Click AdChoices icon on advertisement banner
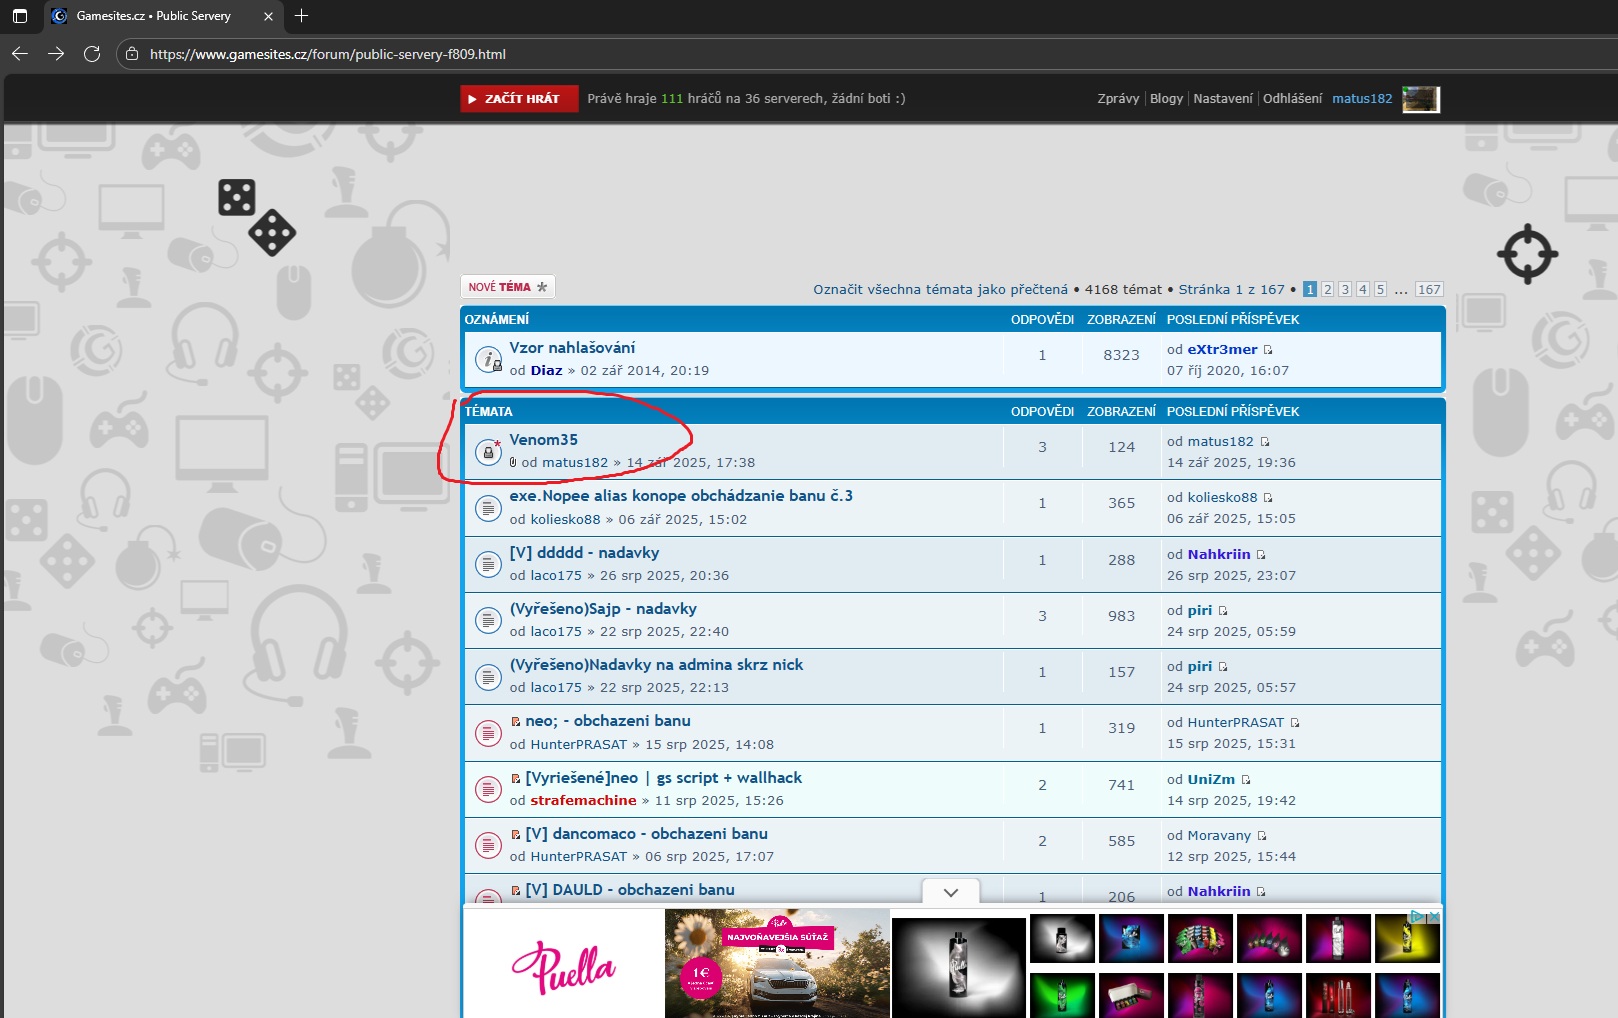The image size is (1618, 1018). [x=1417, y=916]
